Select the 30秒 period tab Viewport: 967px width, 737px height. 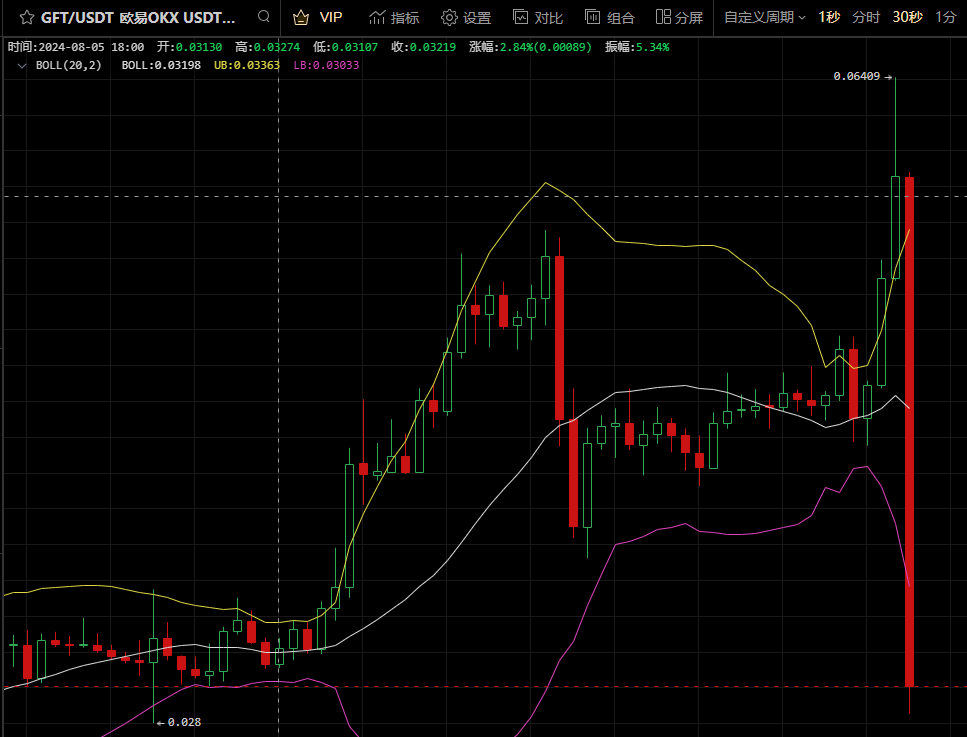[x=907, y=17]
